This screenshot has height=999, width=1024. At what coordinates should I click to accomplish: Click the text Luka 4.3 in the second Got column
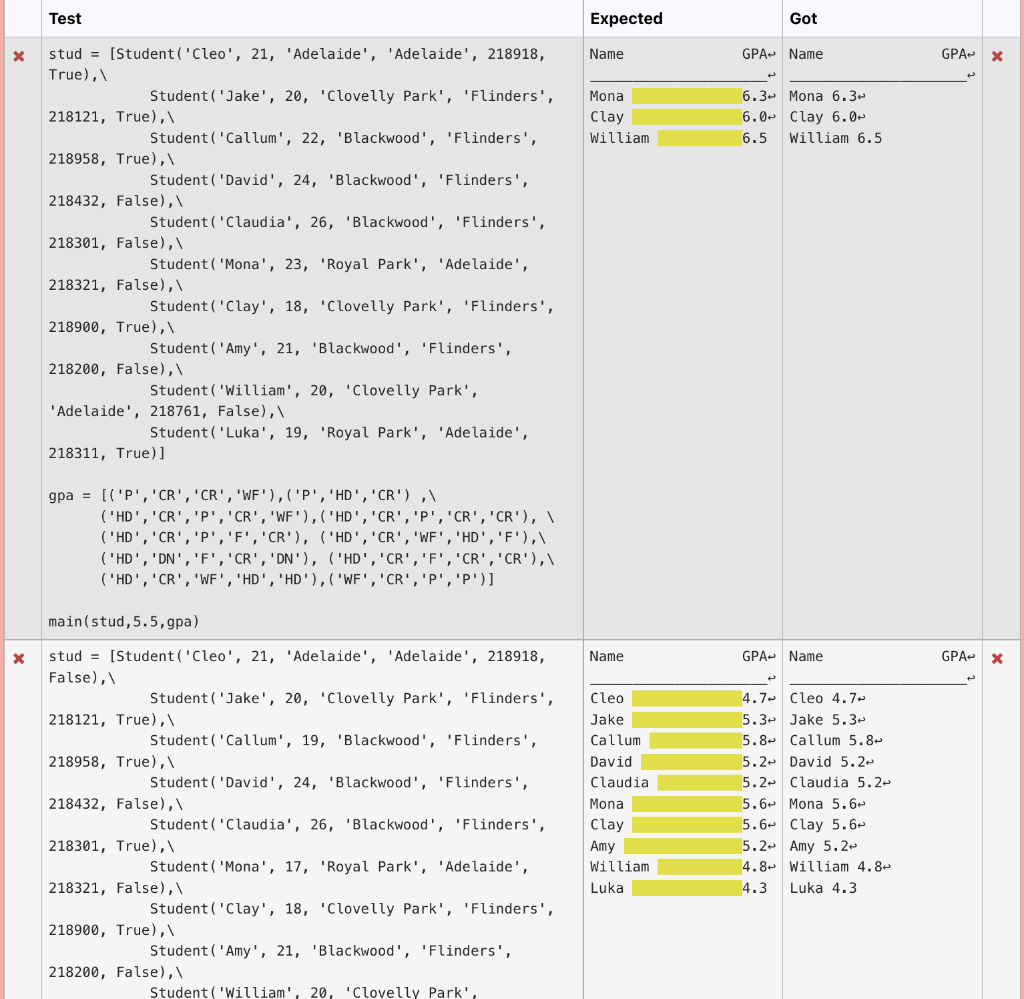[825, 887]
